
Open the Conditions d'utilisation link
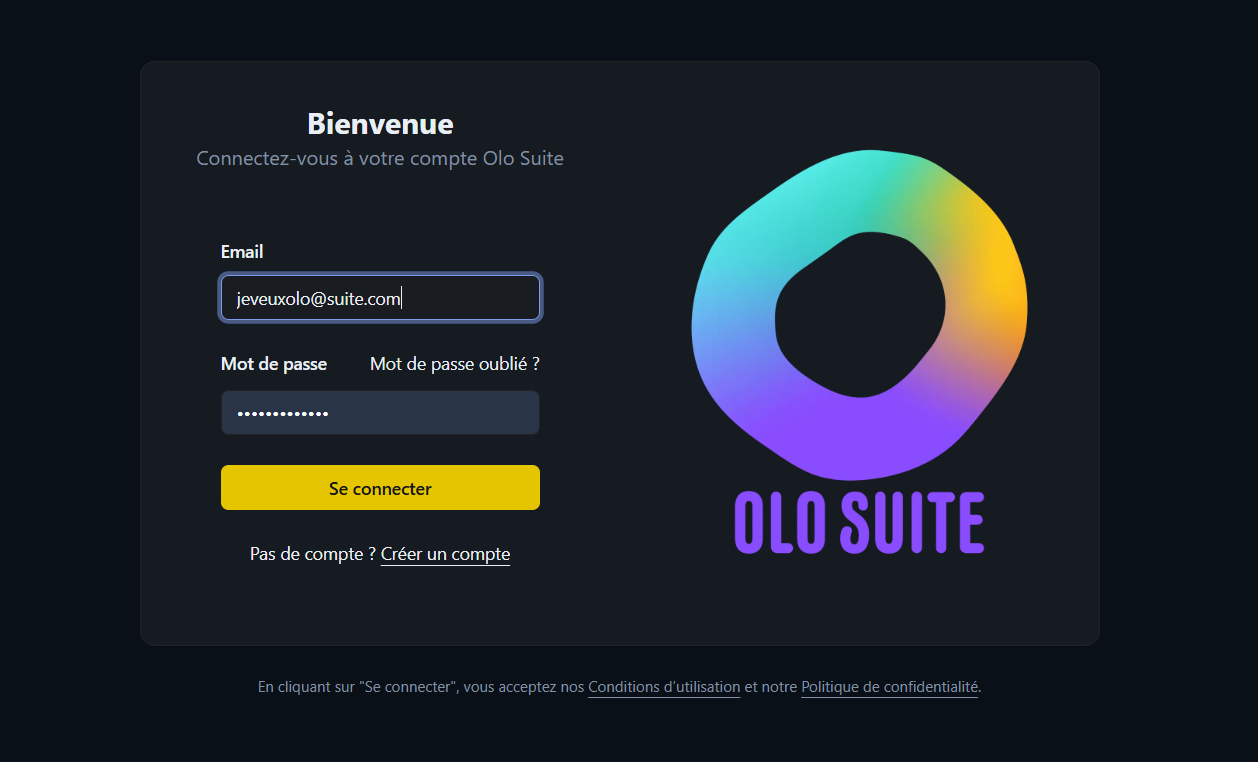(664, 688)
